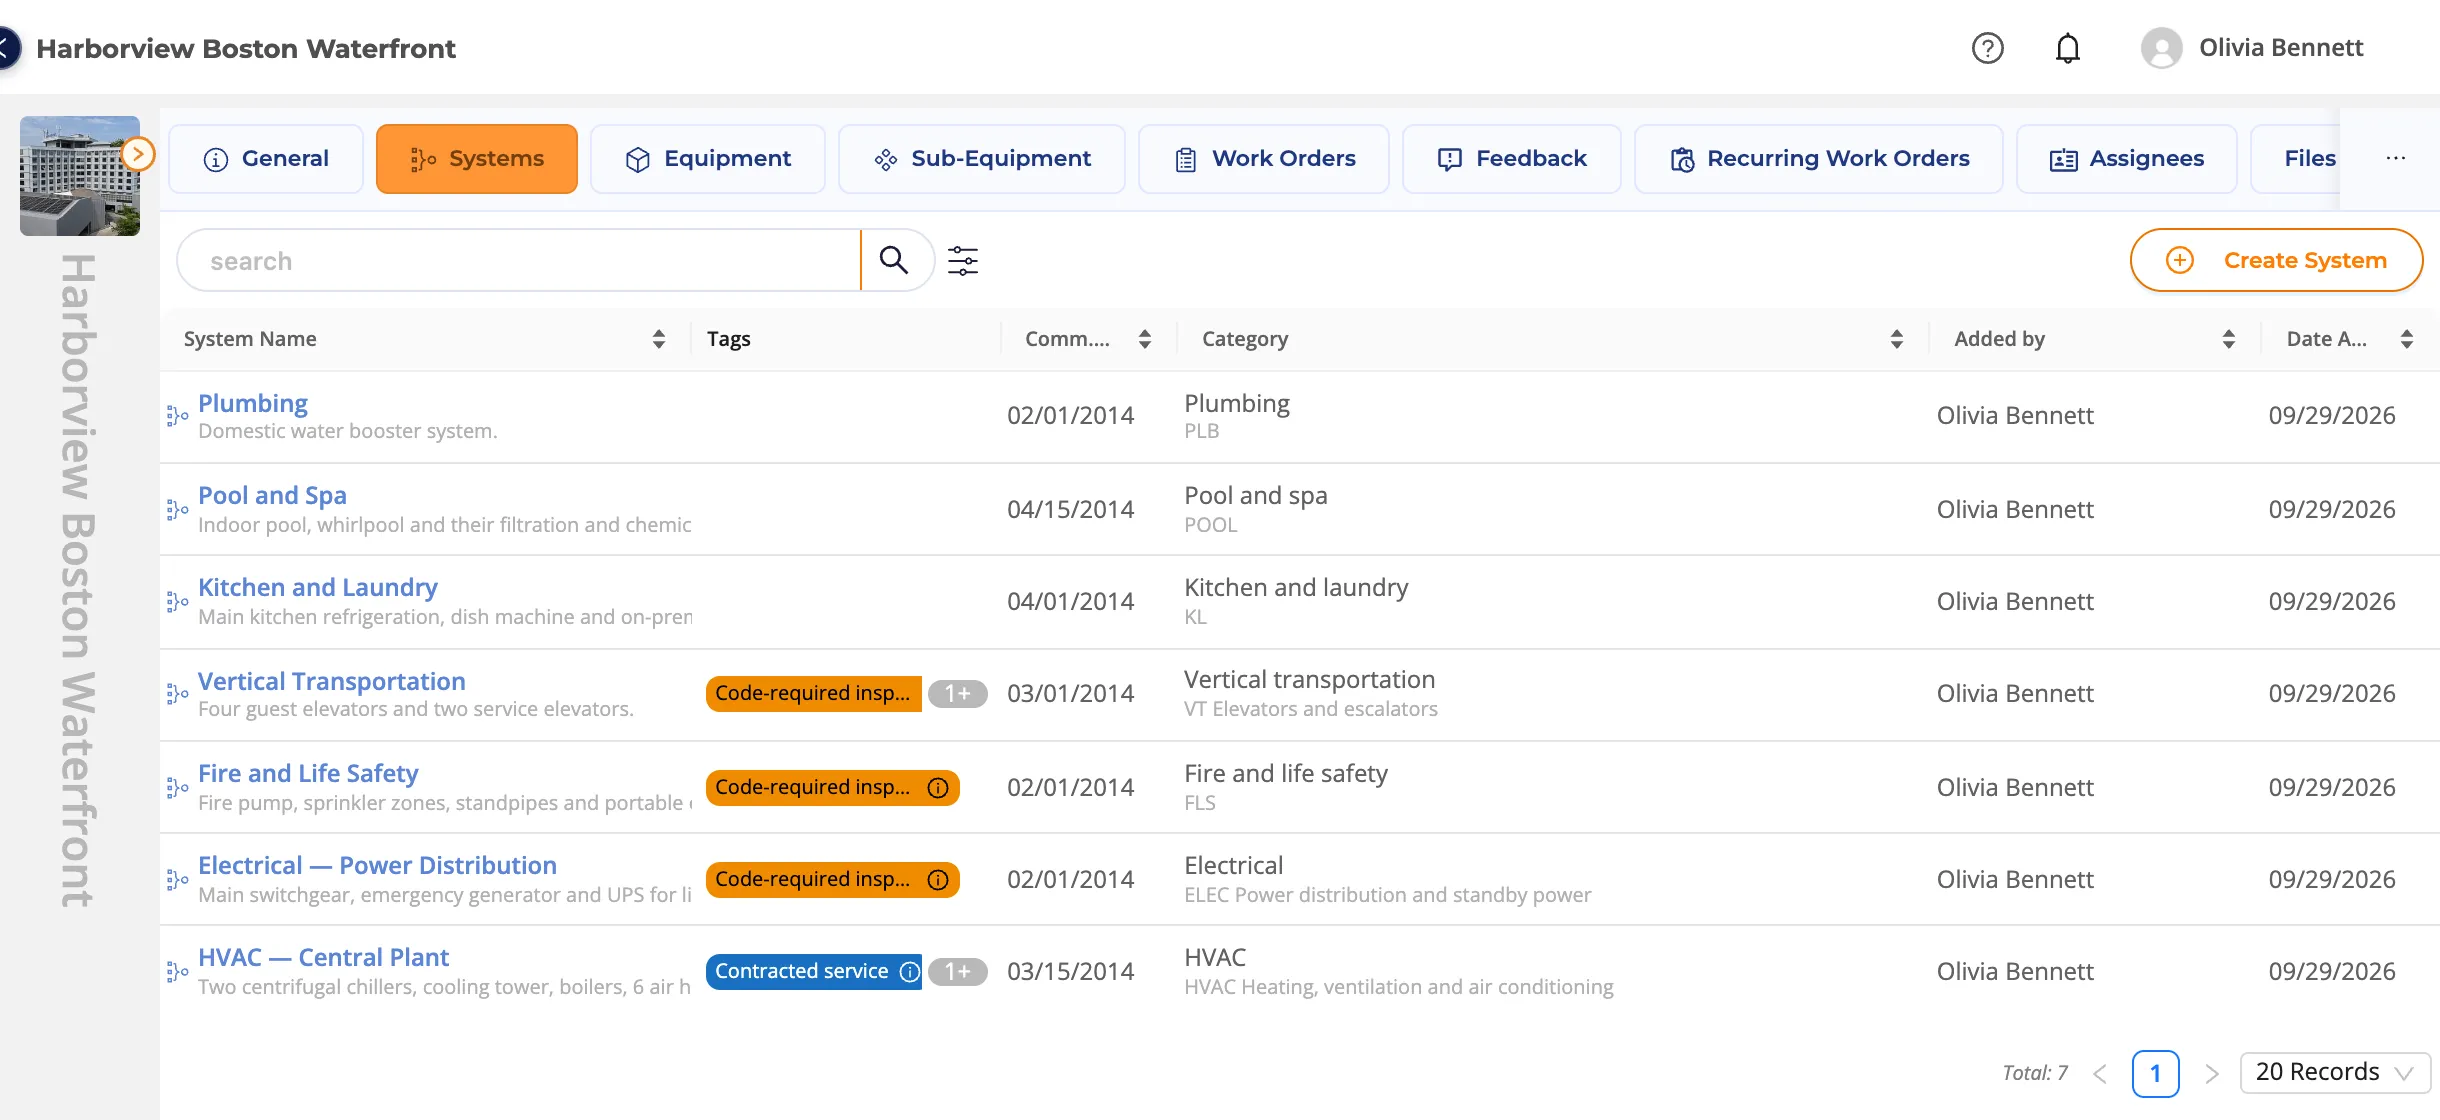Open the Sub-Equipment tab

[982, 159]
